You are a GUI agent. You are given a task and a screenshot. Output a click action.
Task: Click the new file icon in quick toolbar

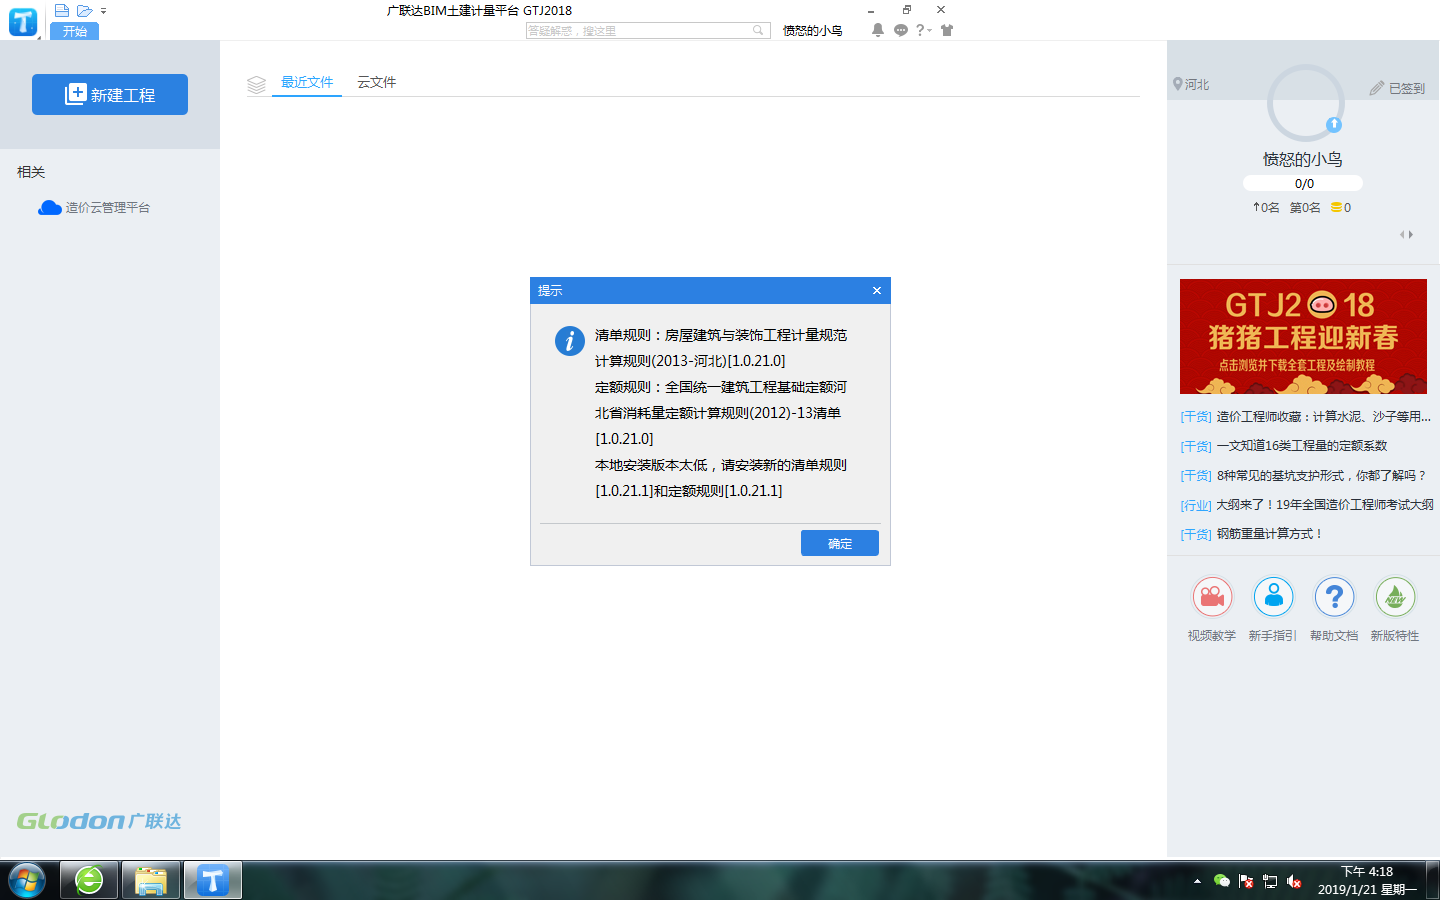click(62, 11)
